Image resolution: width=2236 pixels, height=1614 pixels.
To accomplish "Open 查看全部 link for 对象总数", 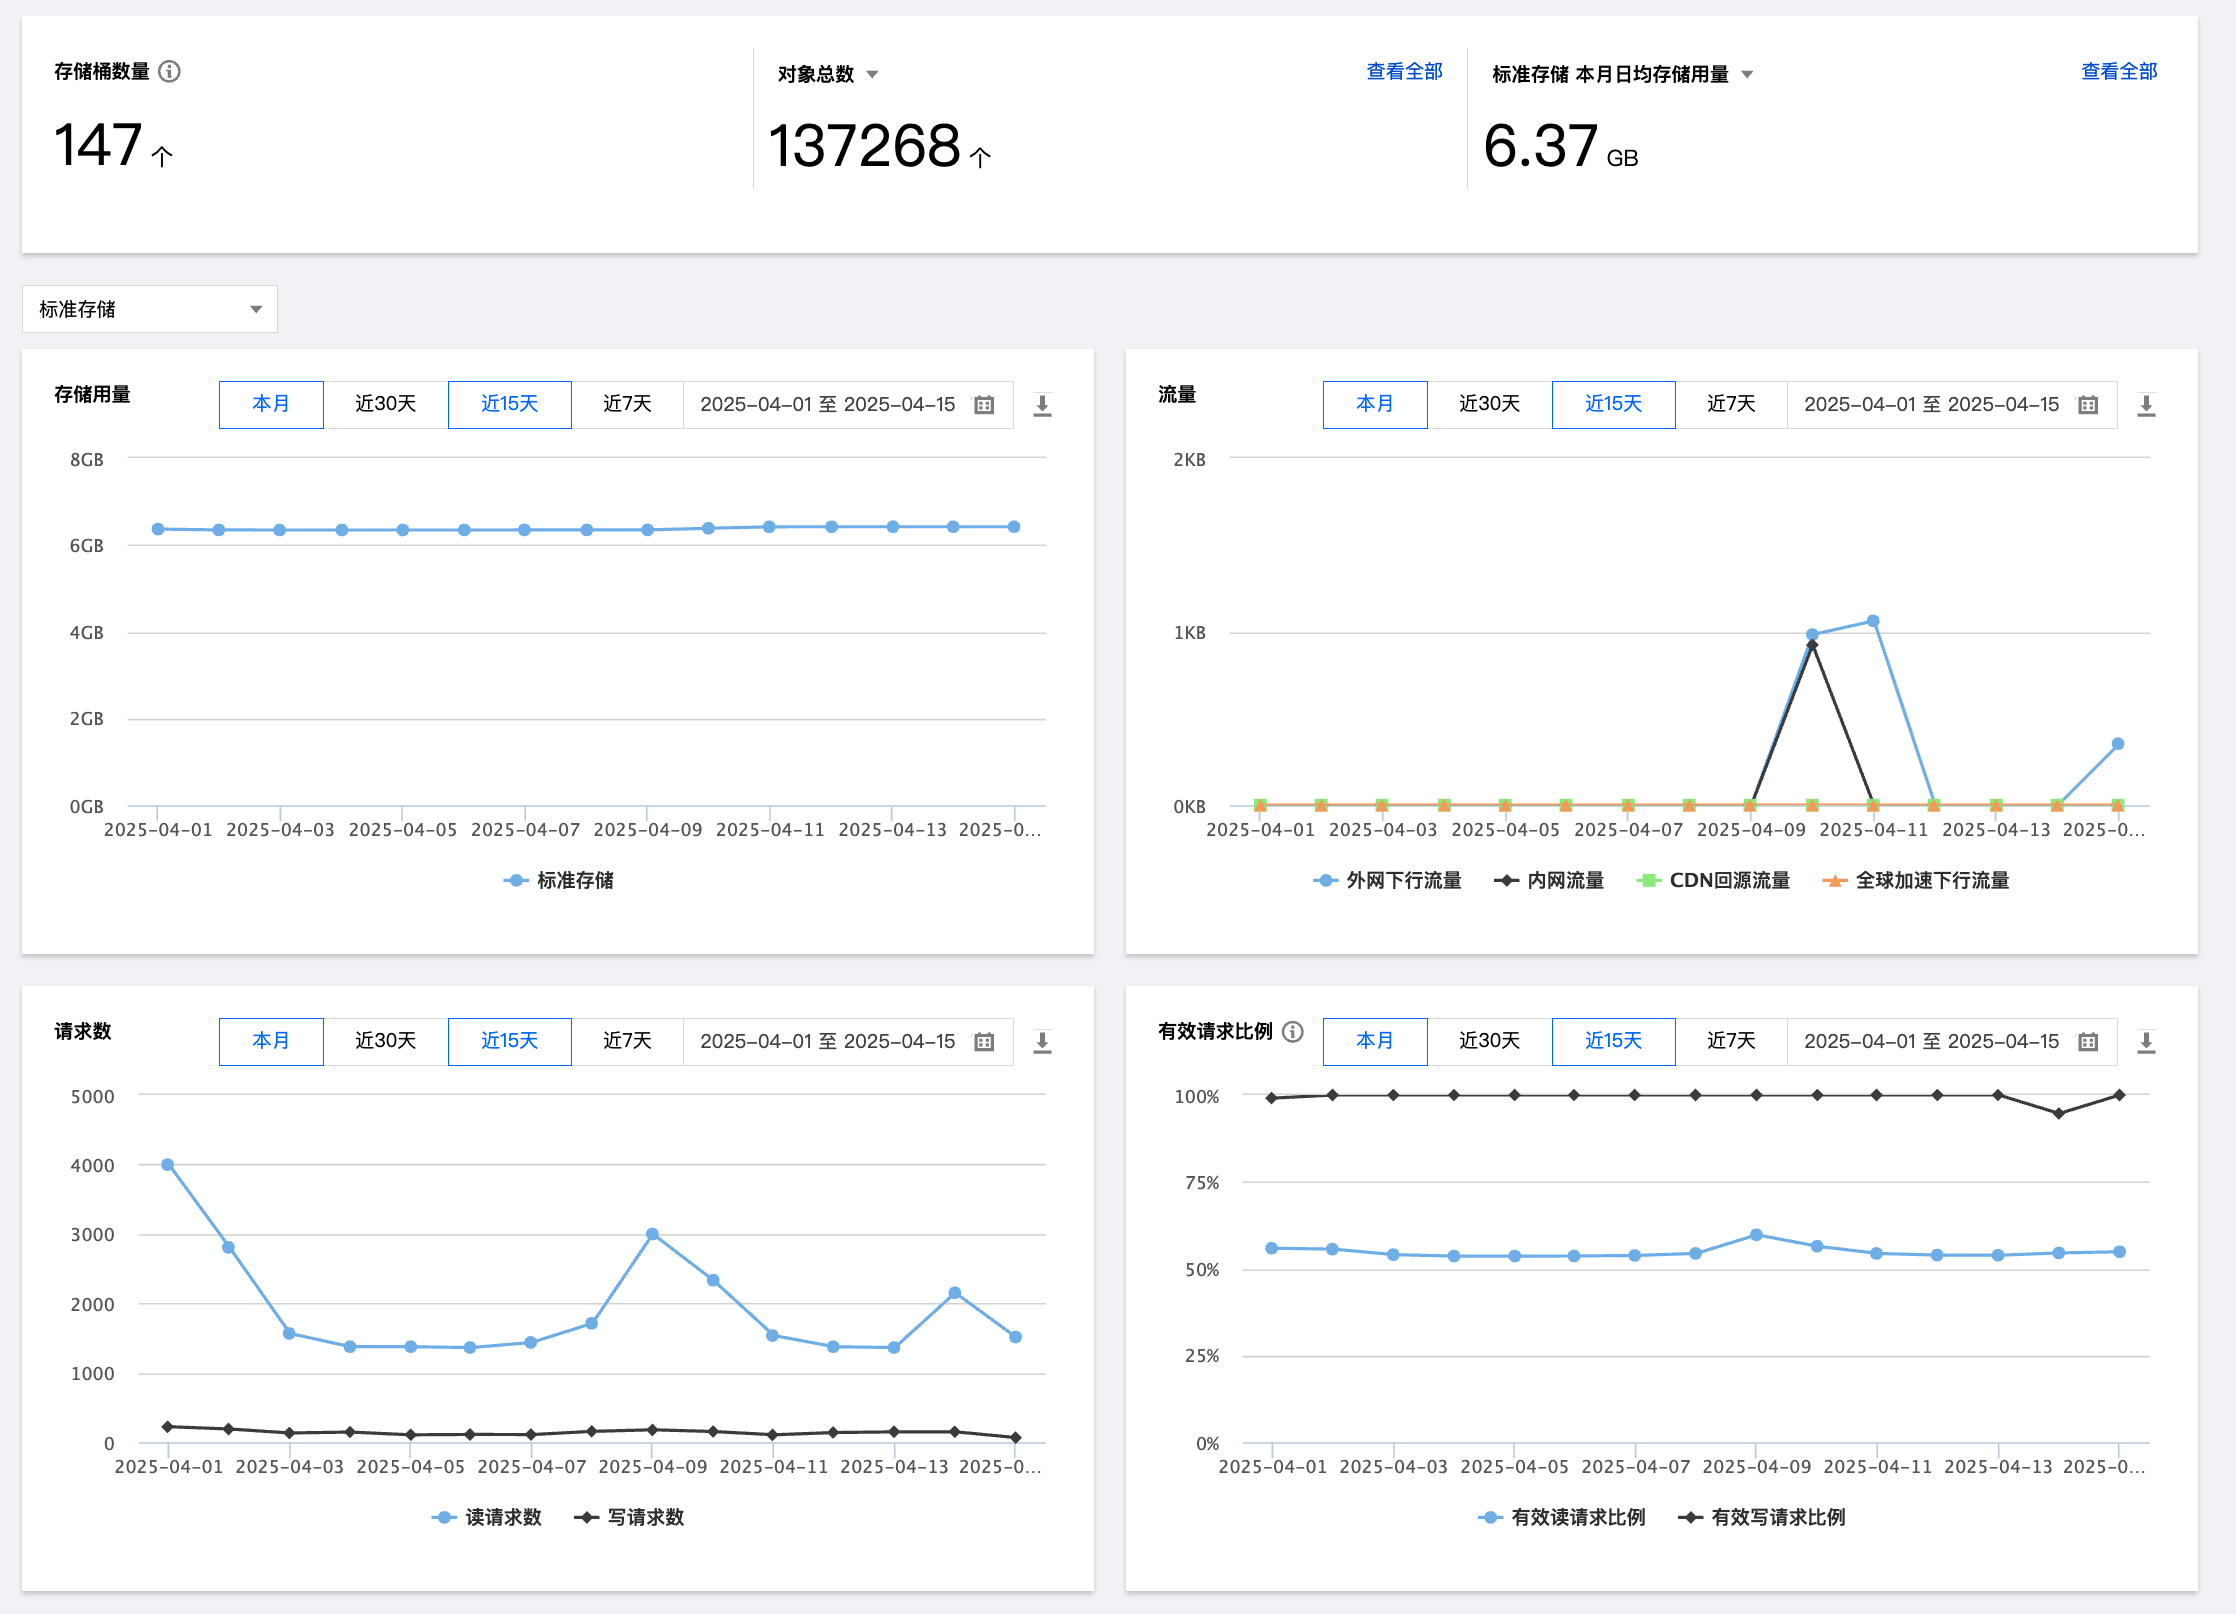I will tap(1404, 71).
